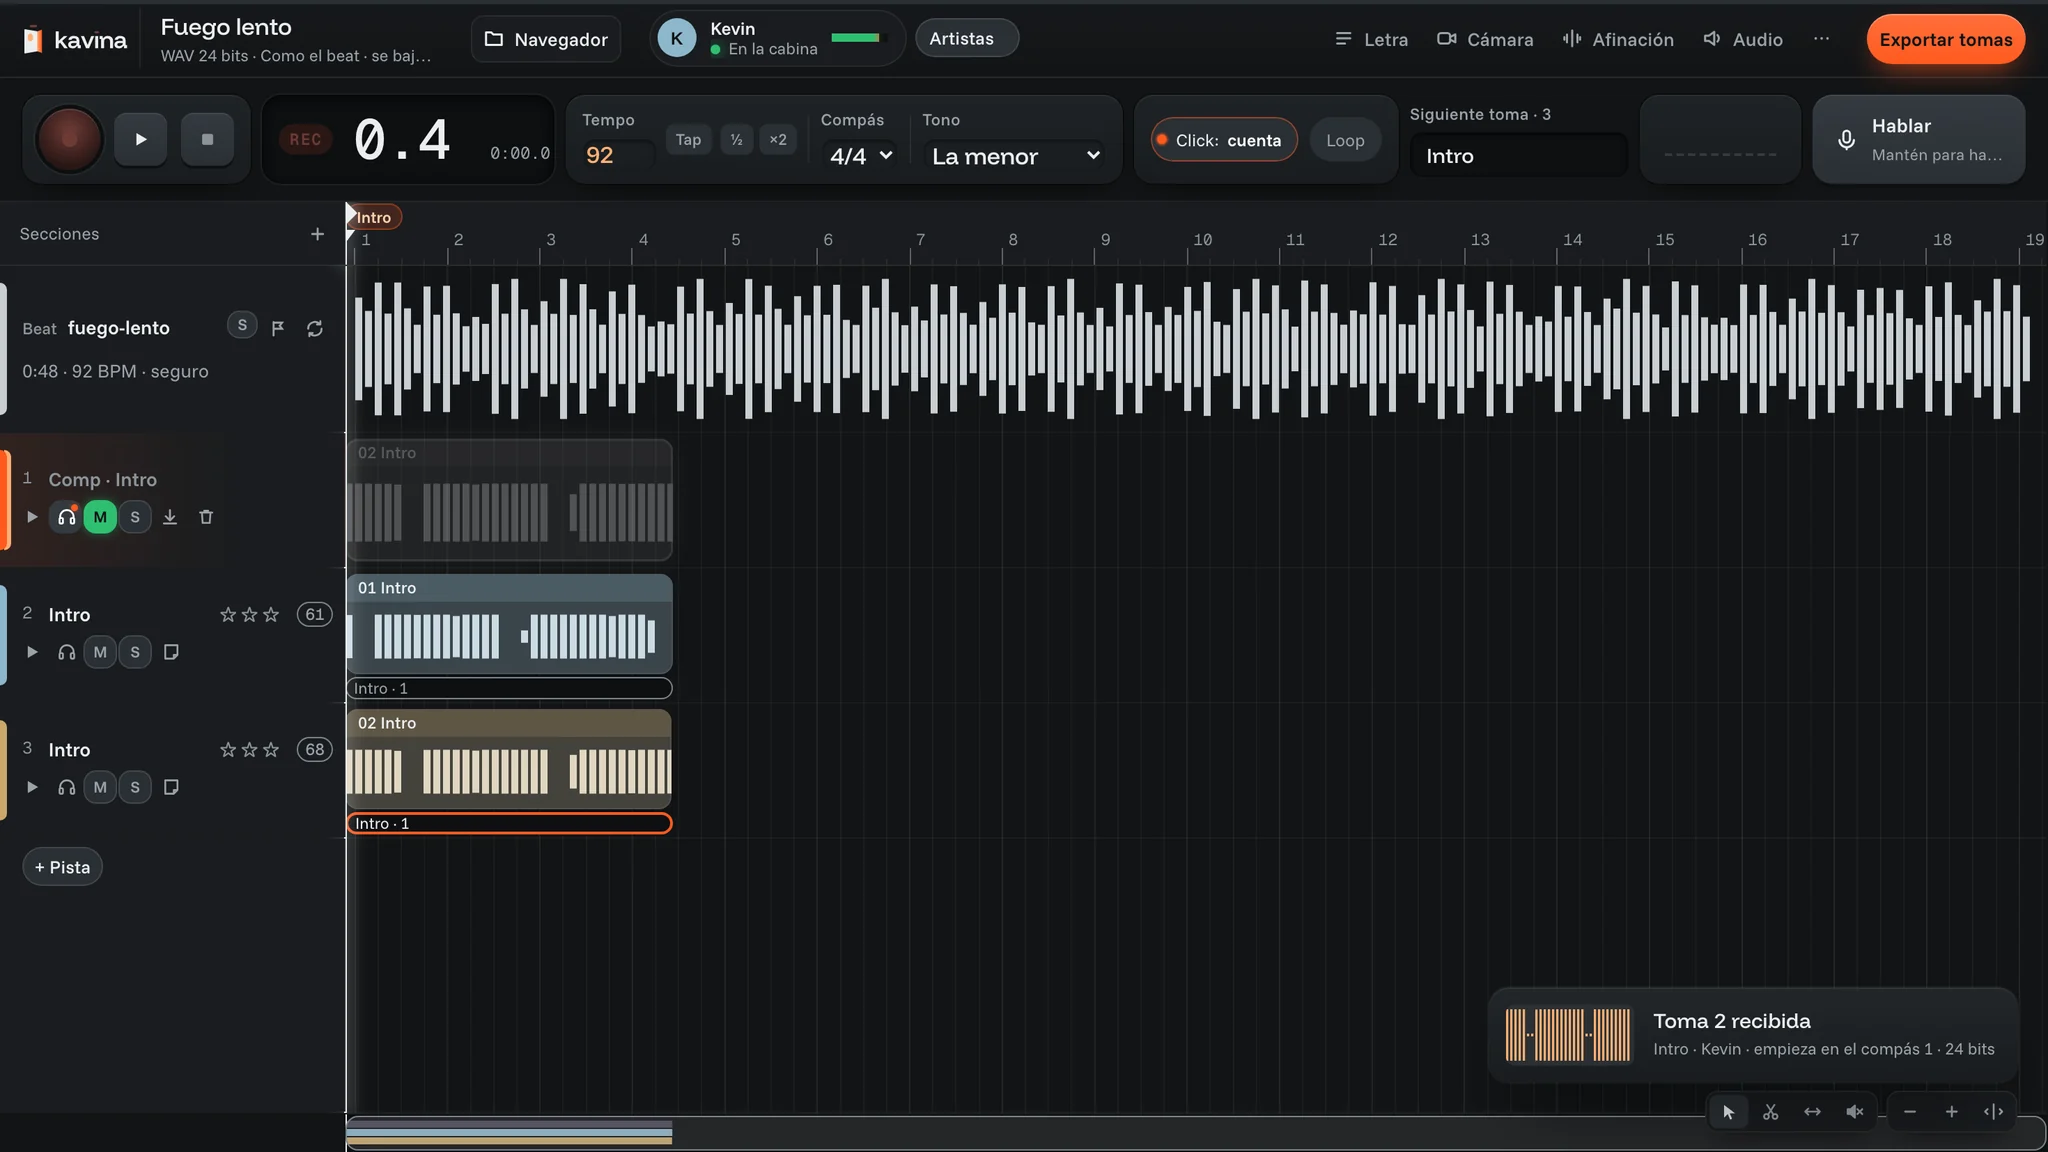The image size is (2048, 1152).
Task: Delete the Comp Intro track
Action: 206,517
